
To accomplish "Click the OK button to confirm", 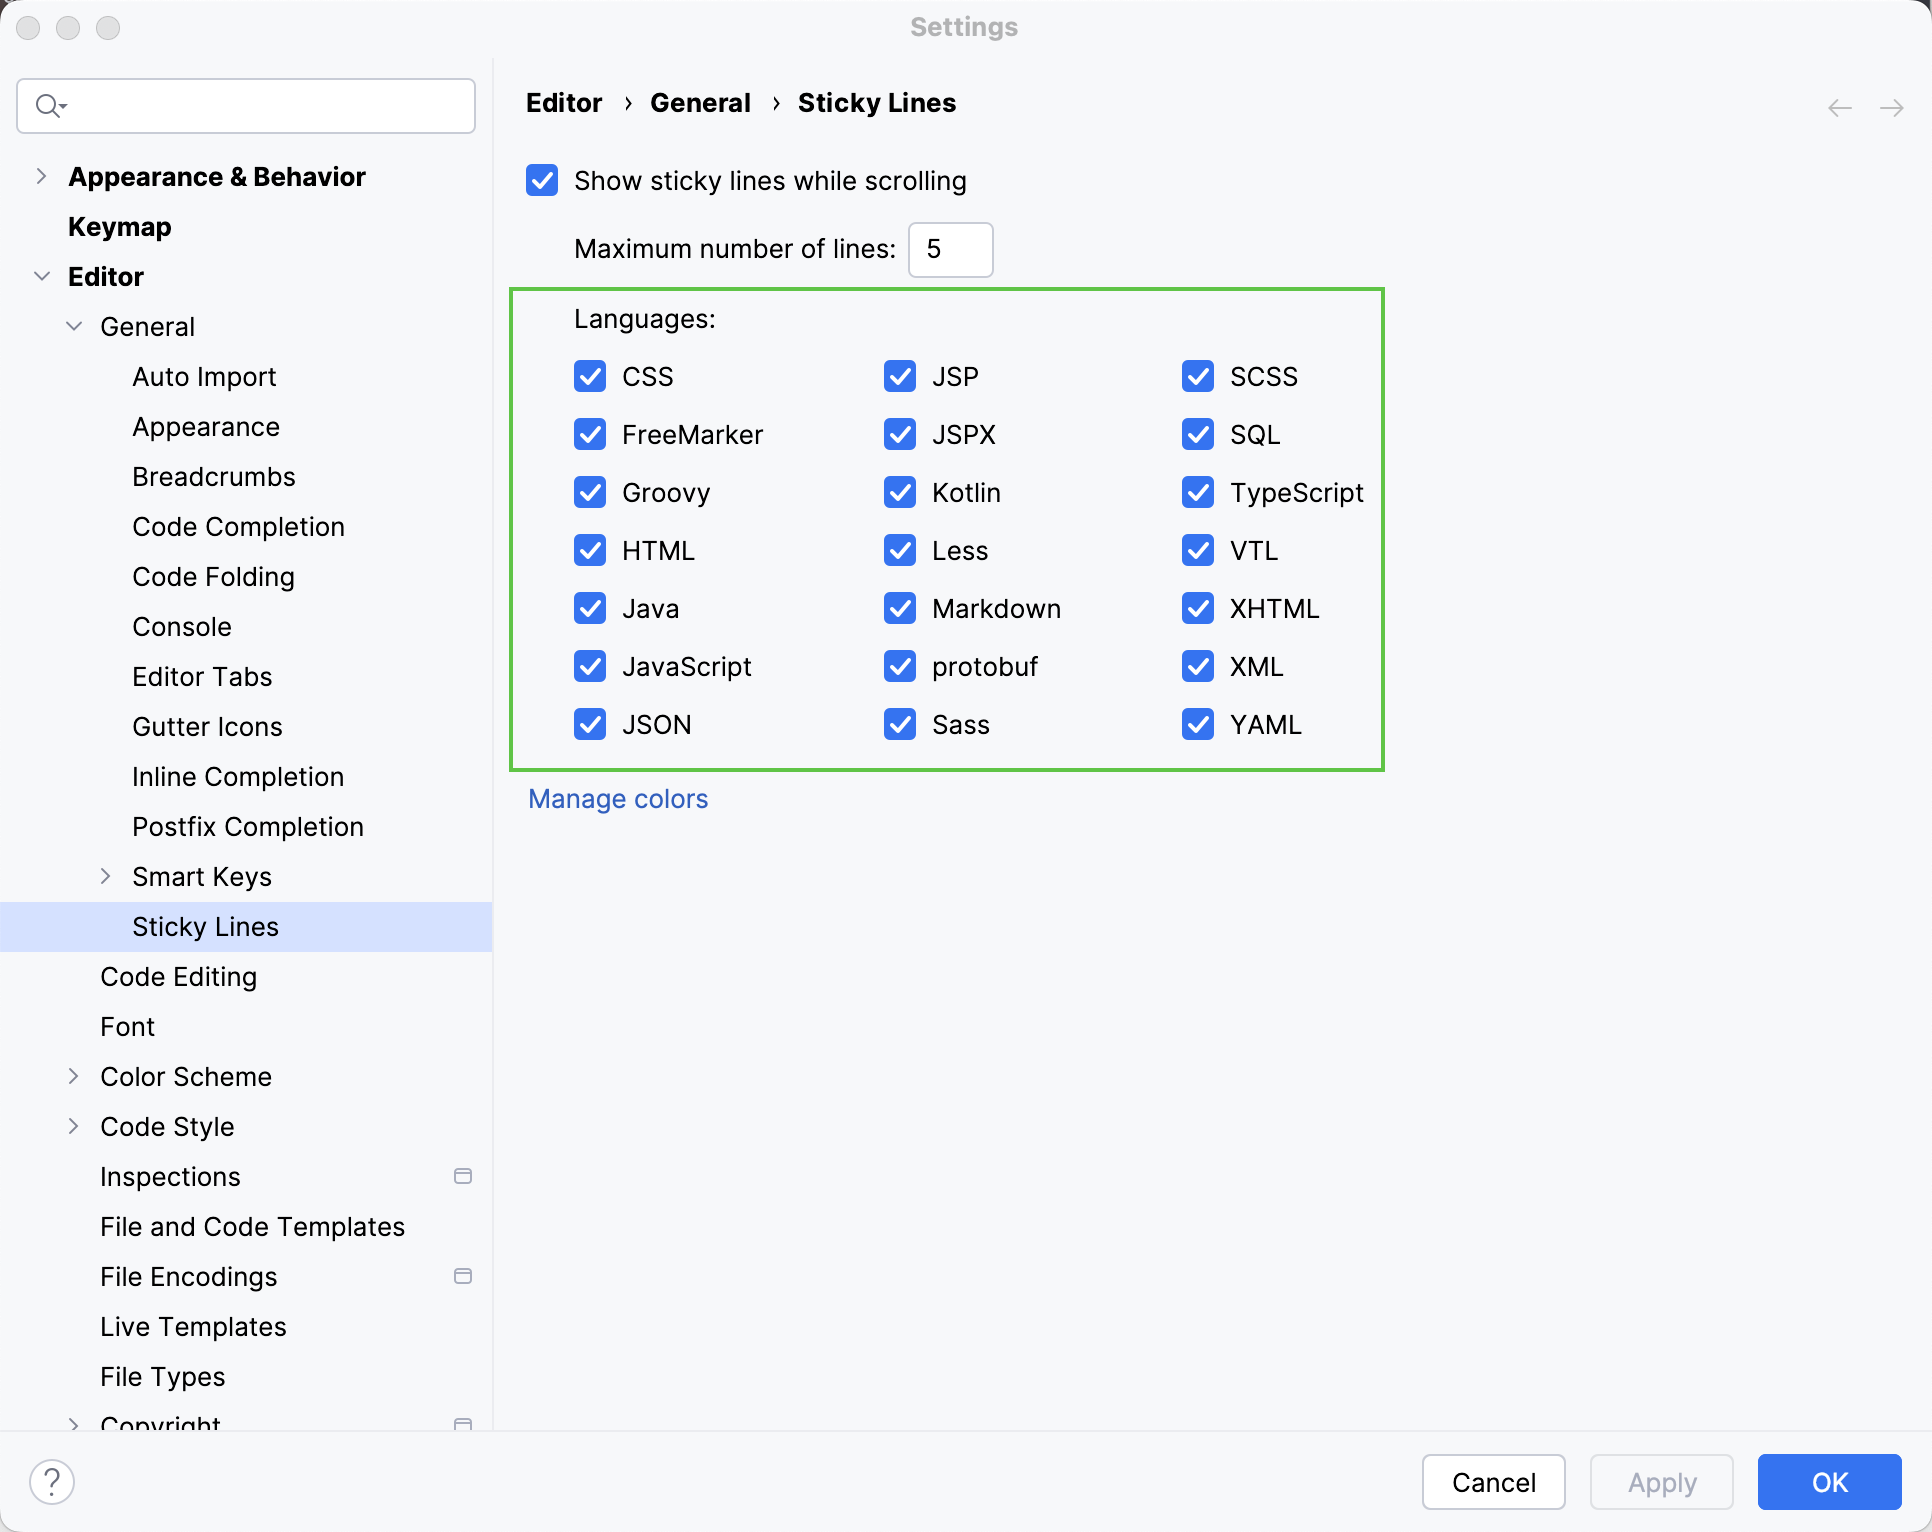I will click(x=1828, y=1482).
